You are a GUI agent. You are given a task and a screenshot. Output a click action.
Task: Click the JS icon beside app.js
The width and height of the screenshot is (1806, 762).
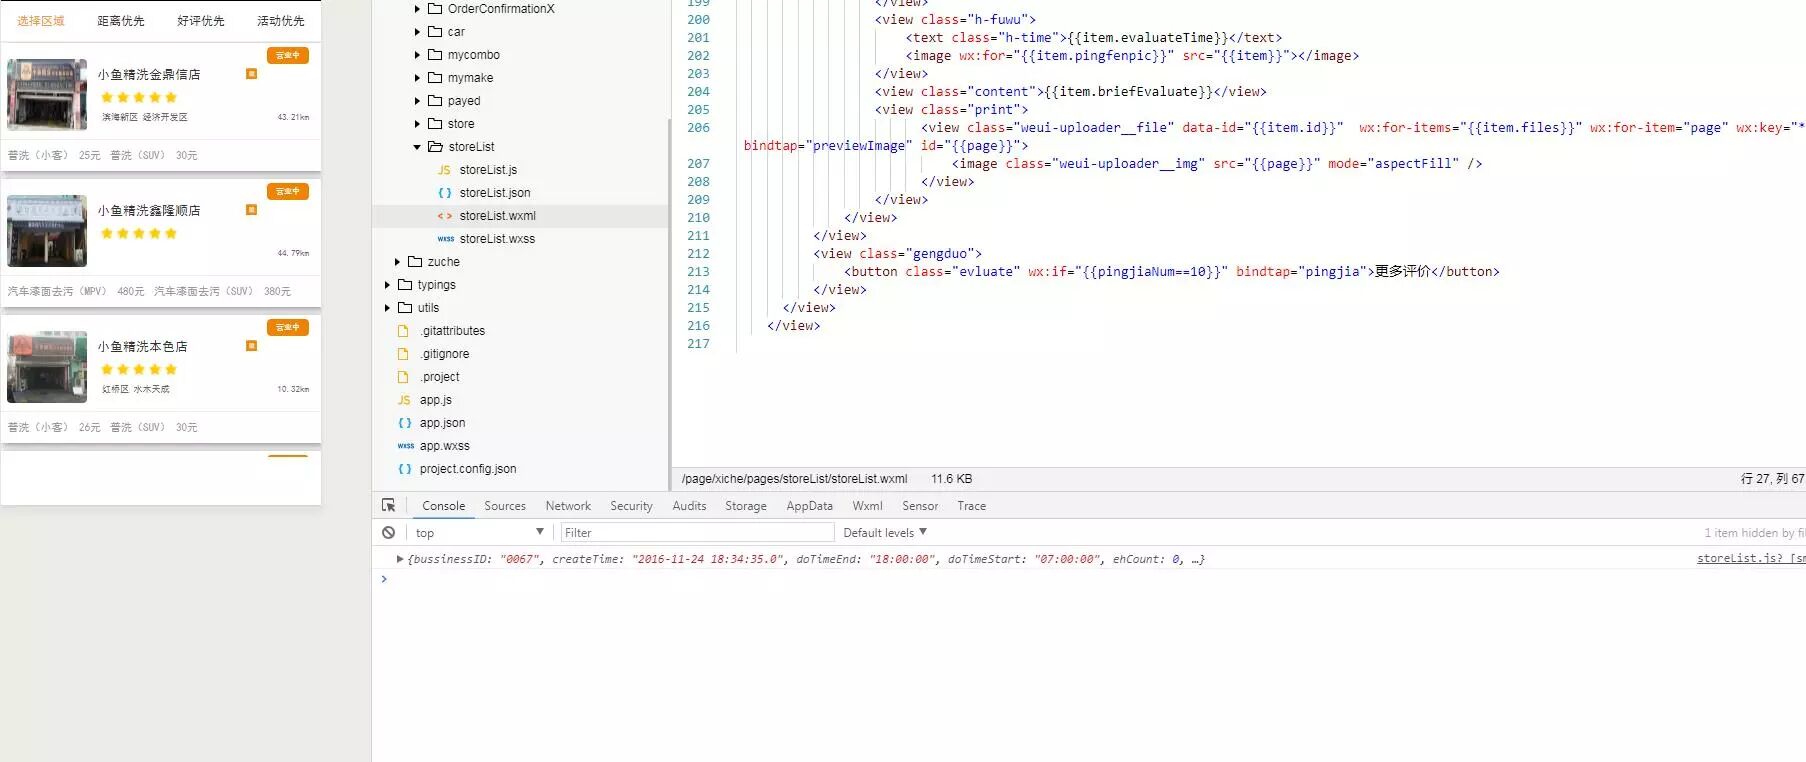click(x=404, y=400)
